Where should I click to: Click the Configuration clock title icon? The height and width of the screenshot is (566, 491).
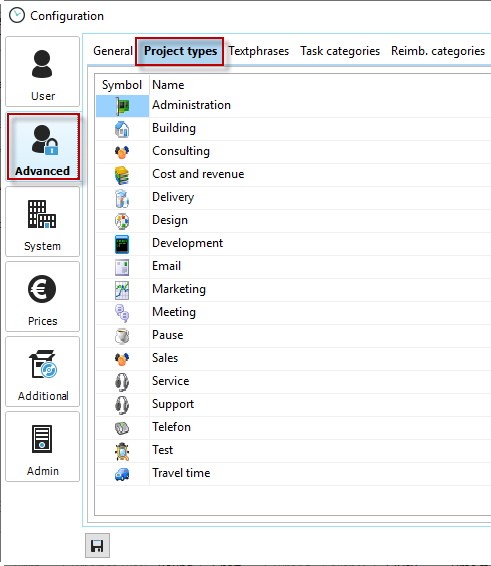[x=17, y=16]
